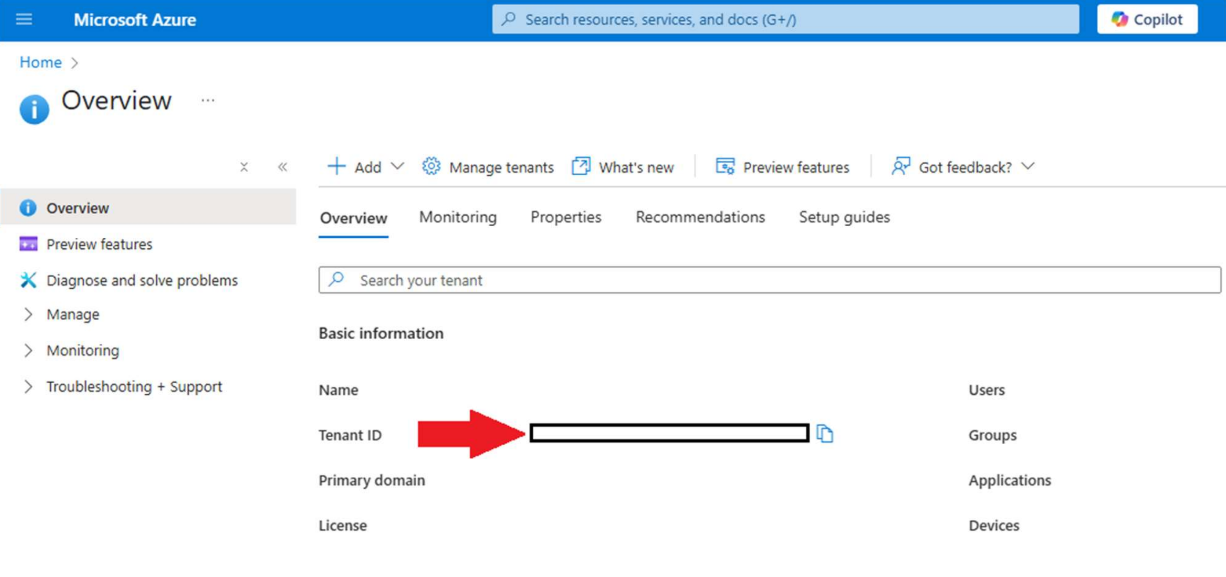Click the Got feedback person icon
The height and width of the screenshot is (577, 1226).
900,167
